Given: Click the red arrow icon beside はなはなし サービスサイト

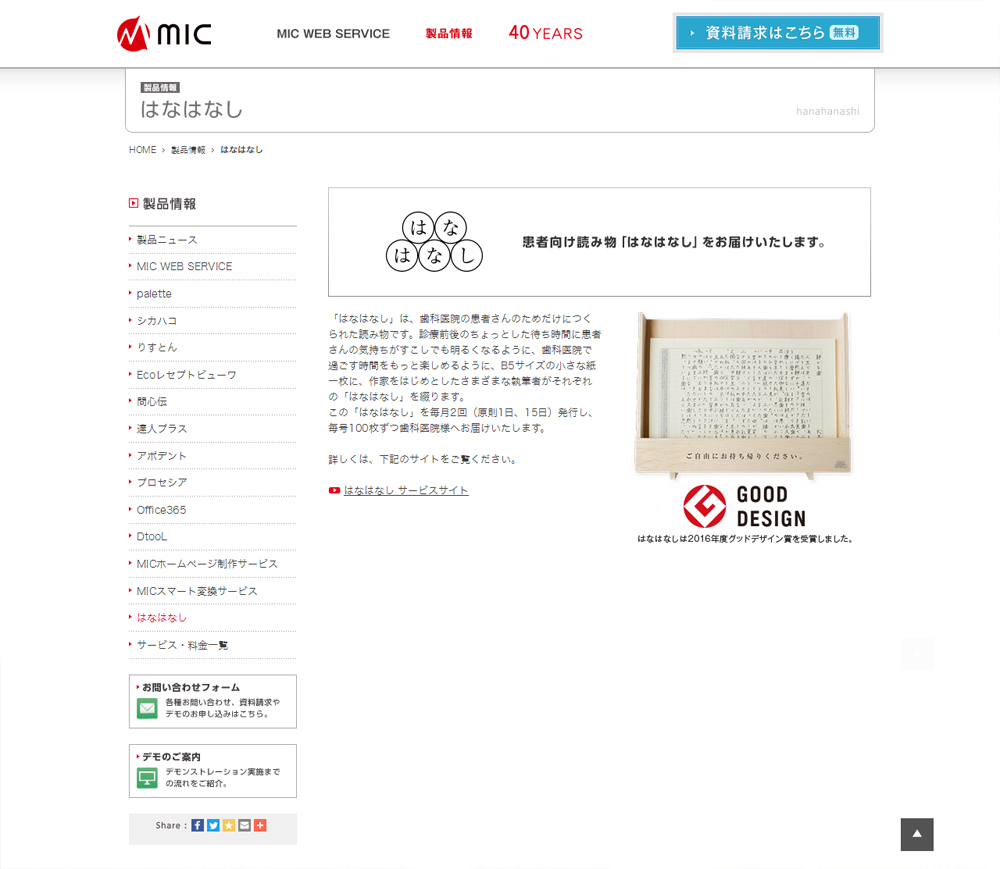Looking at the screenshot, I should tap(334, 490).
